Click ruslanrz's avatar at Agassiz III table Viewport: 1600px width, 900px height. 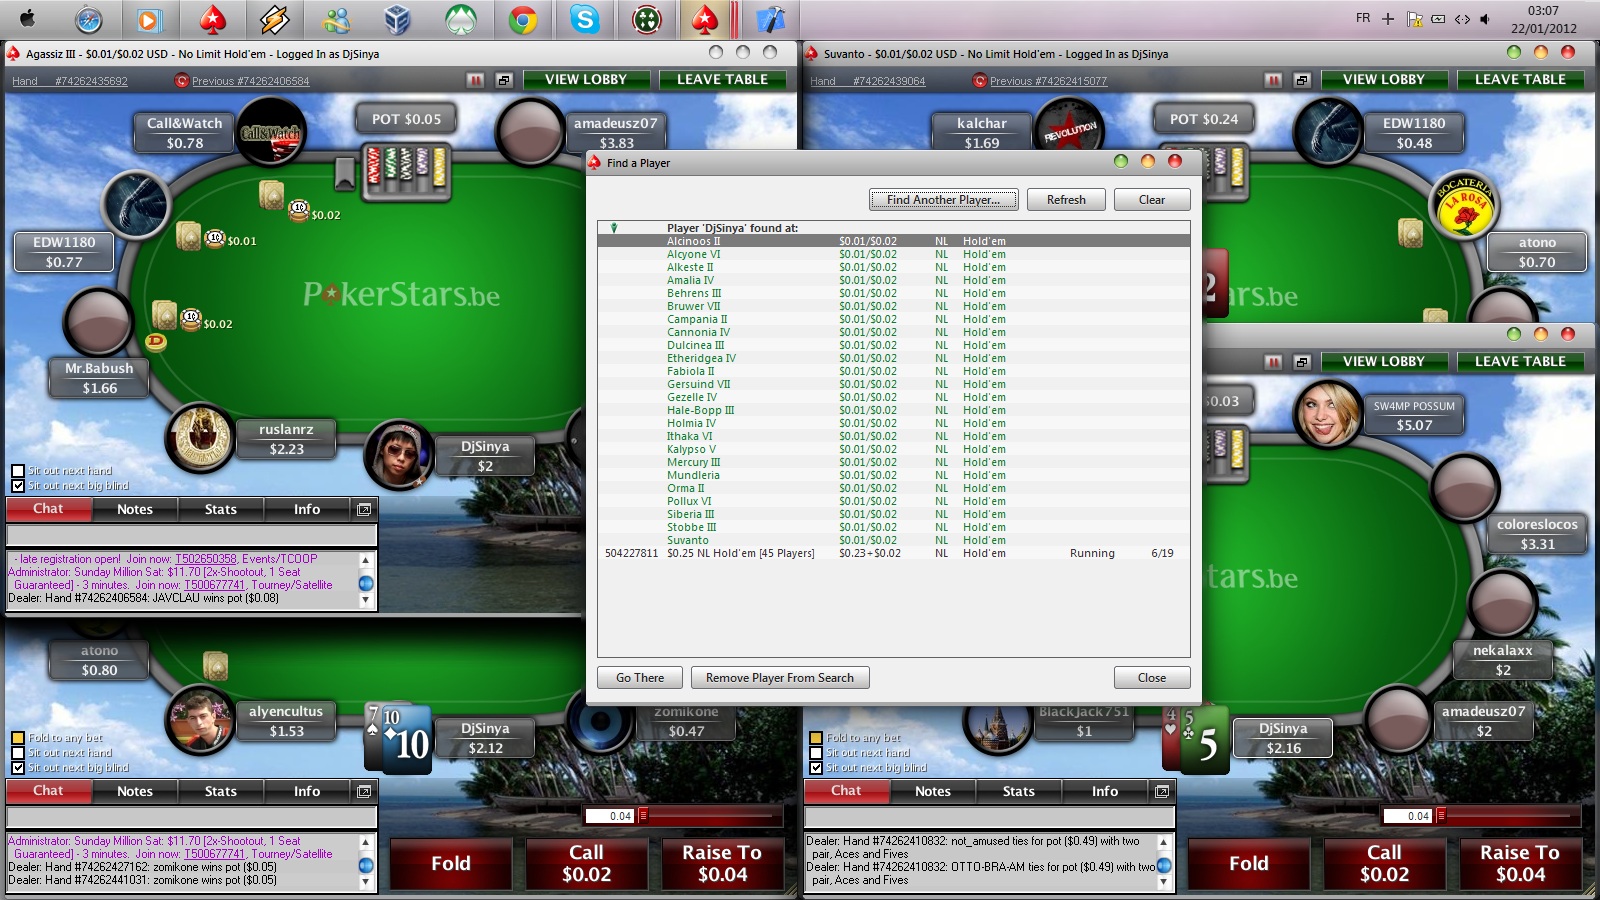200,438
